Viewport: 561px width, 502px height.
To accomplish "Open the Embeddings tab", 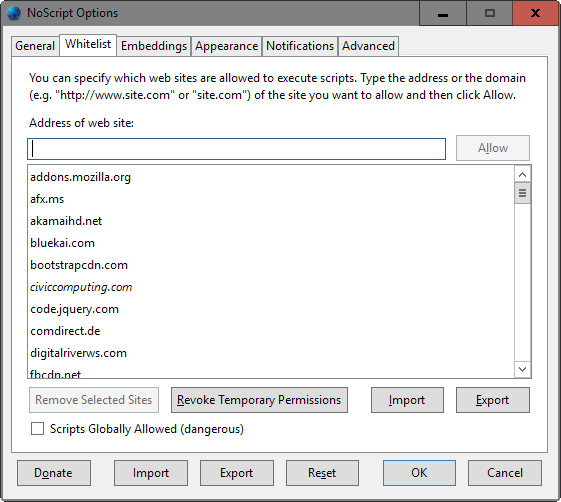I will coord(154,46).
